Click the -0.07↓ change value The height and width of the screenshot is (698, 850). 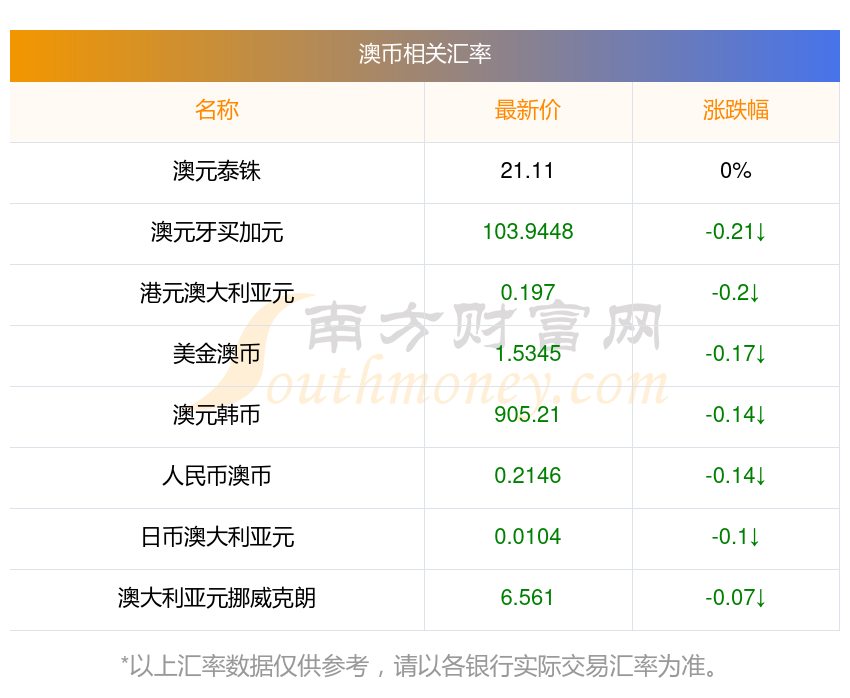pyautogui.click(x=736, y=598)
